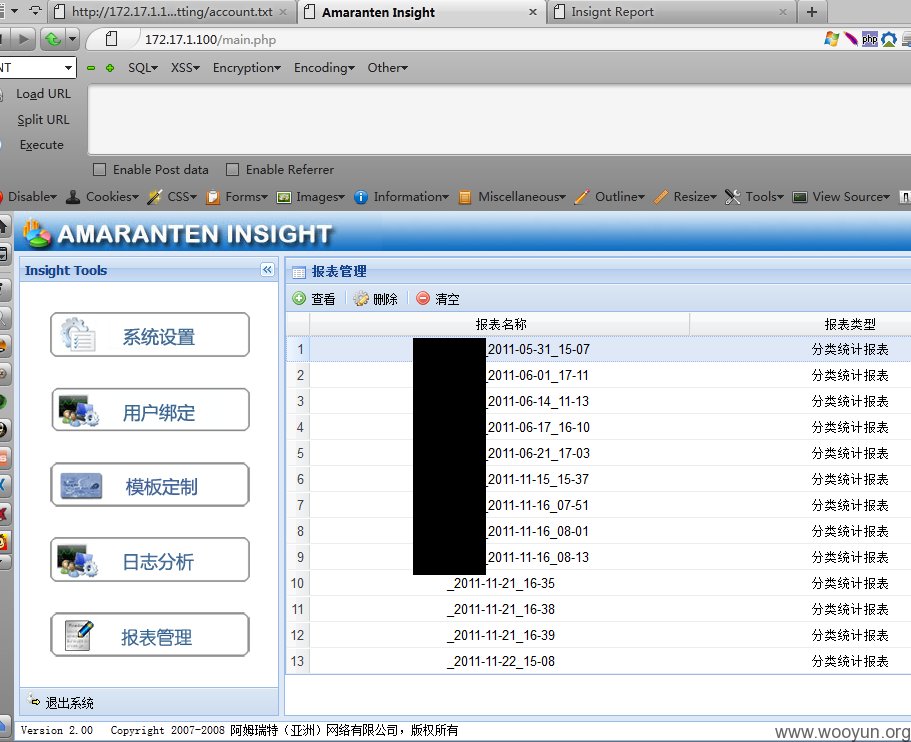This screenshot has height=742, width=911.
Task: Open 系统设置 system settings
Action: (x=150, y=335)
